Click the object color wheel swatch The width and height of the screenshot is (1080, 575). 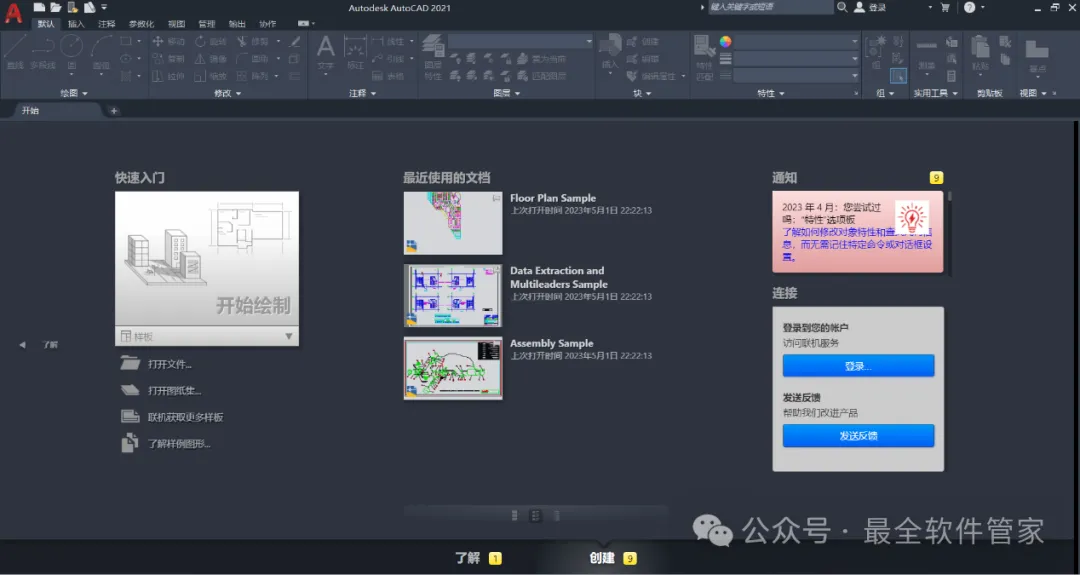tap(725, 41)
